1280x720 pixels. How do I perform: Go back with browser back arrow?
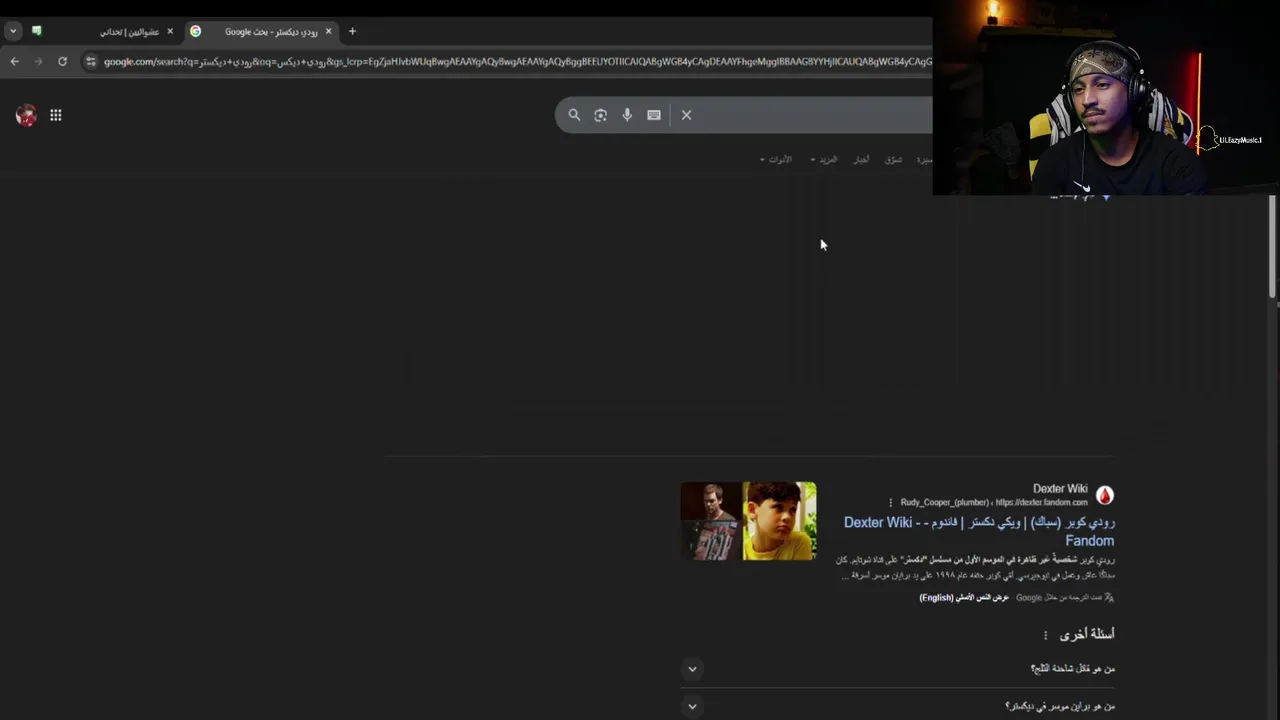(14, 61)
